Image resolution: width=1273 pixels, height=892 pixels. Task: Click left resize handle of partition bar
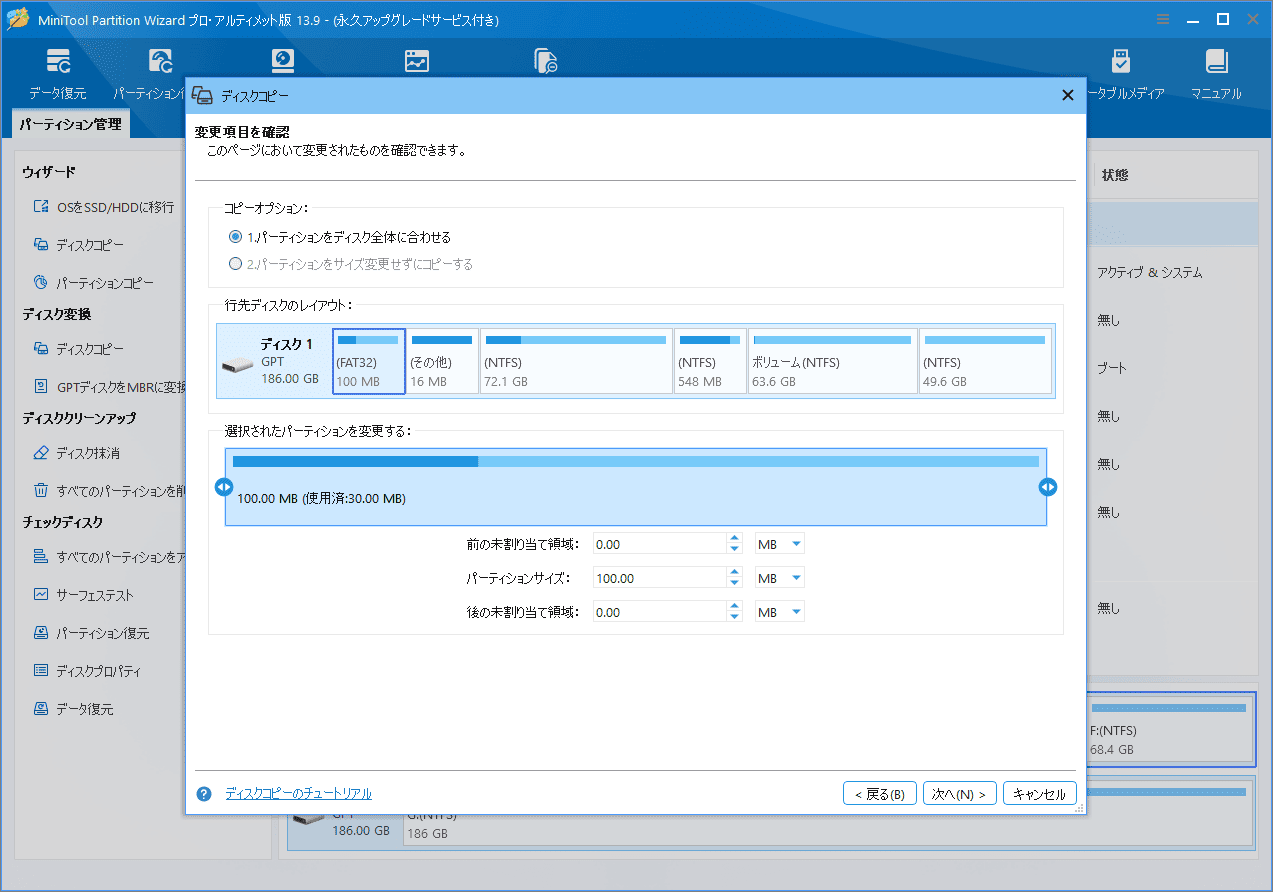coord(224,487)
